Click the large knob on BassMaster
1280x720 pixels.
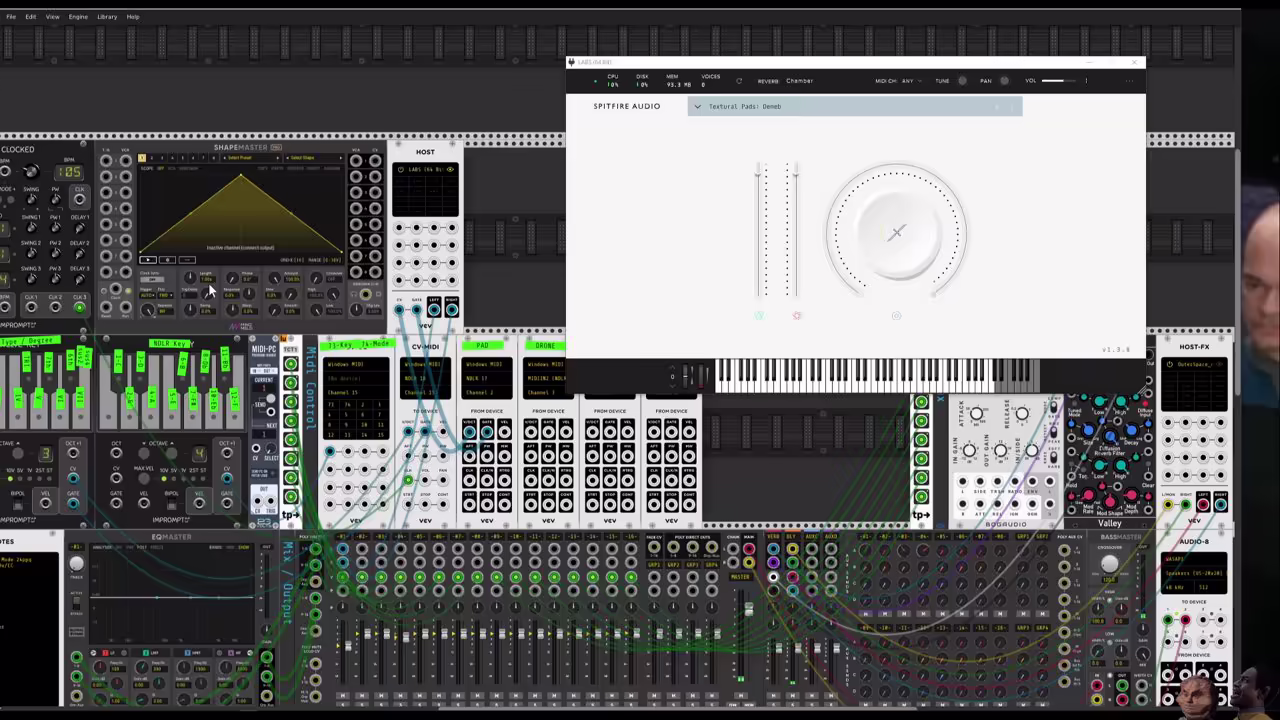[1110, 565]
